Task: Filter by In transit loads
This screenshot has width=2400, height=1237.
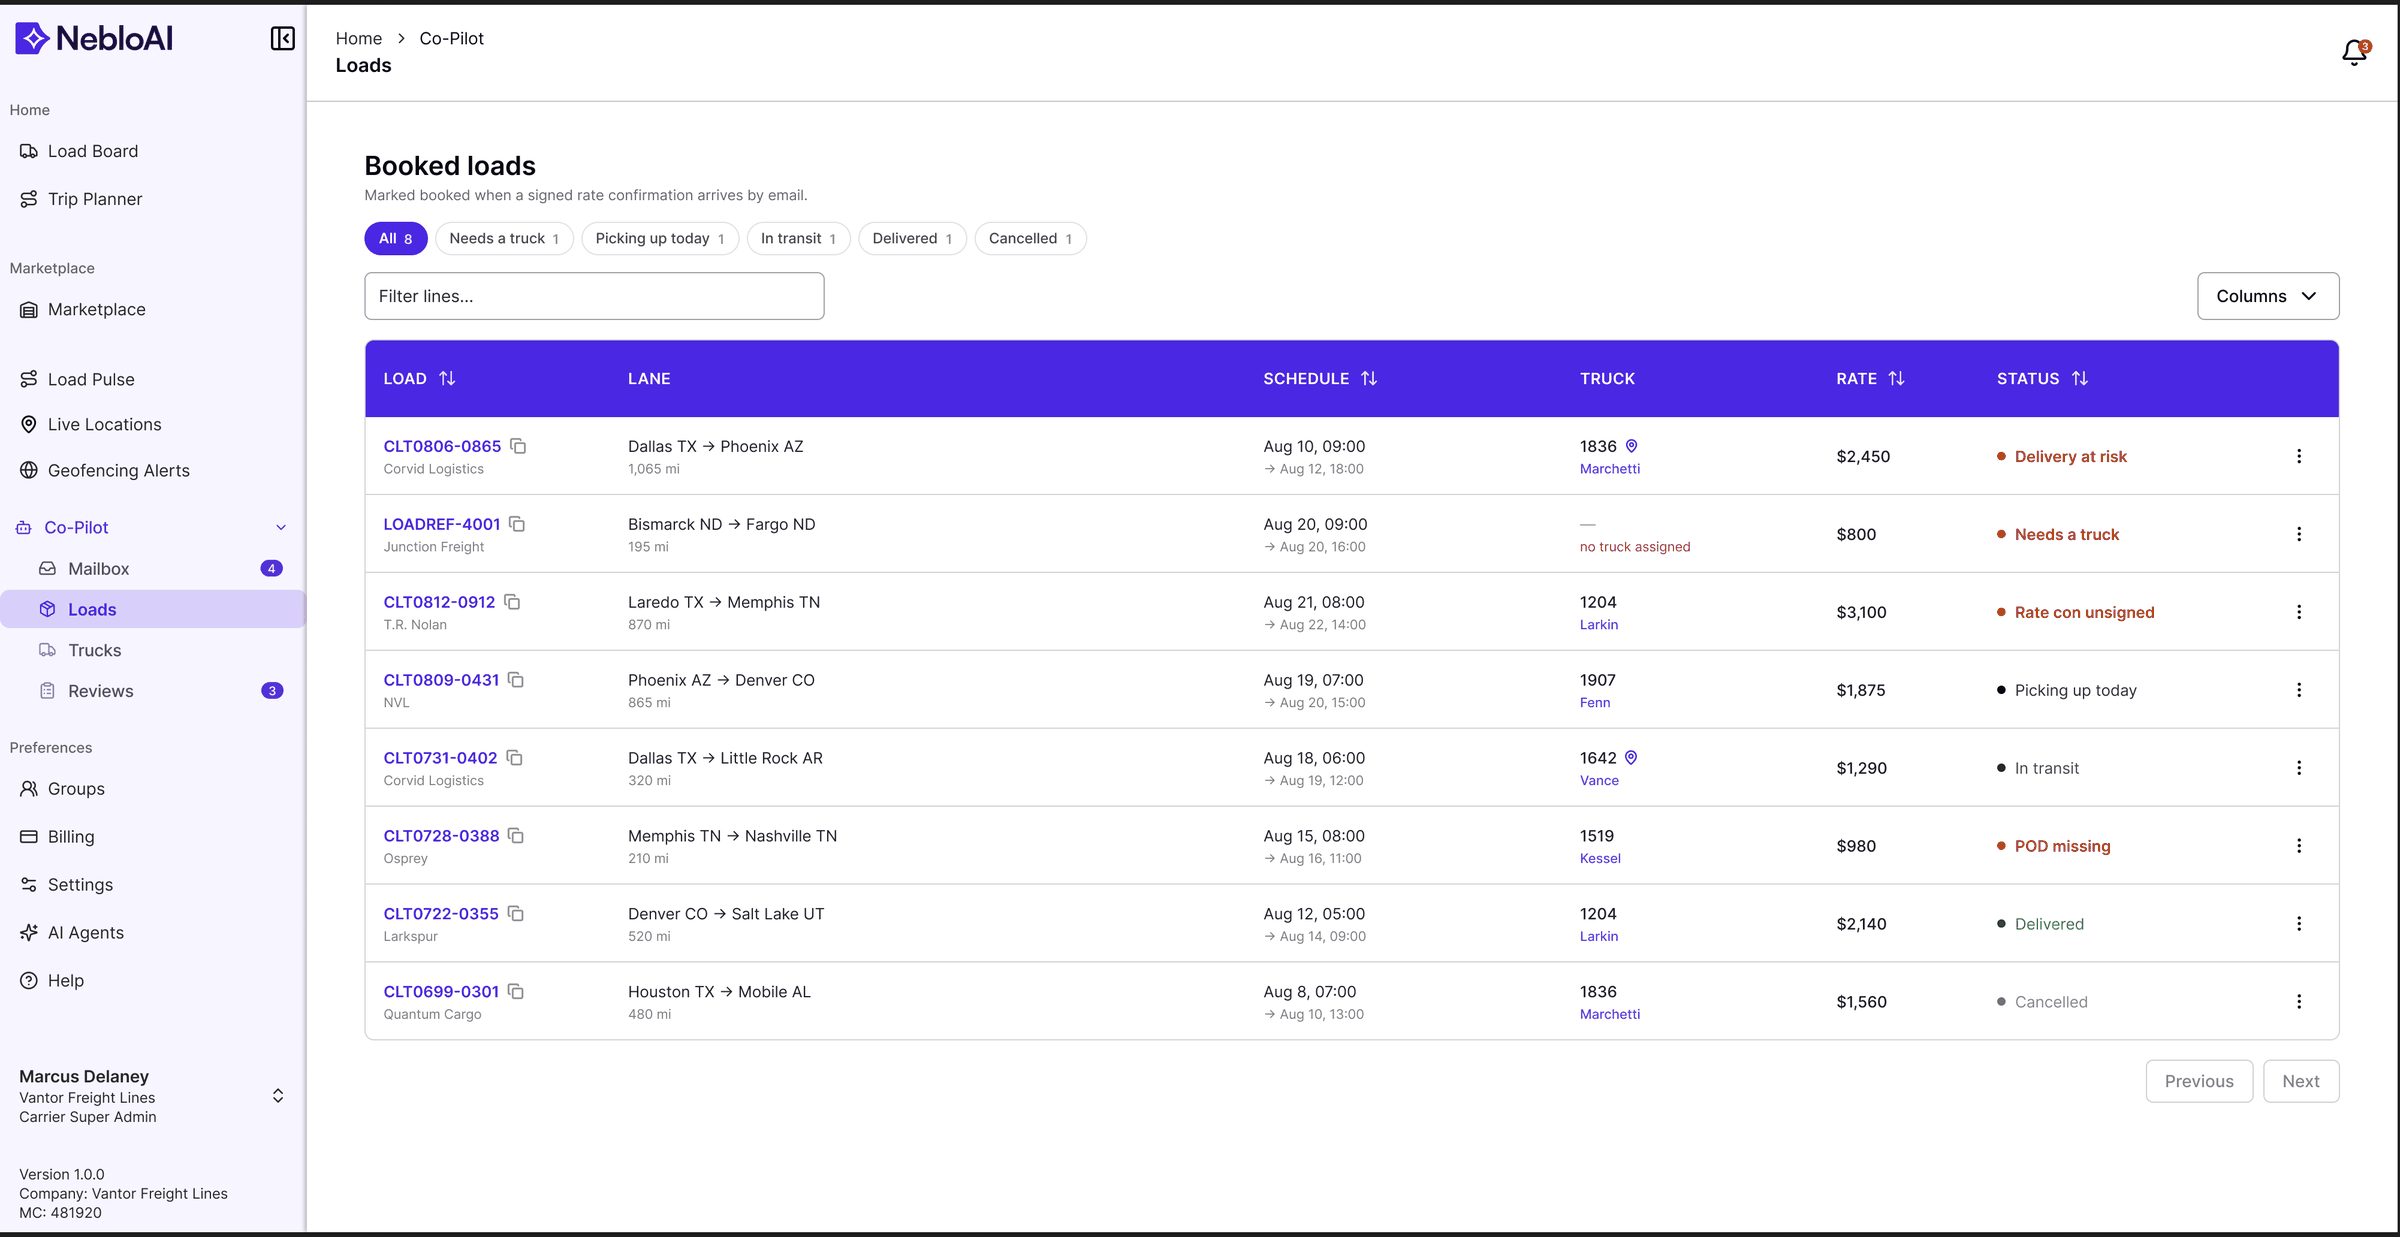Action: pos(798,238)
